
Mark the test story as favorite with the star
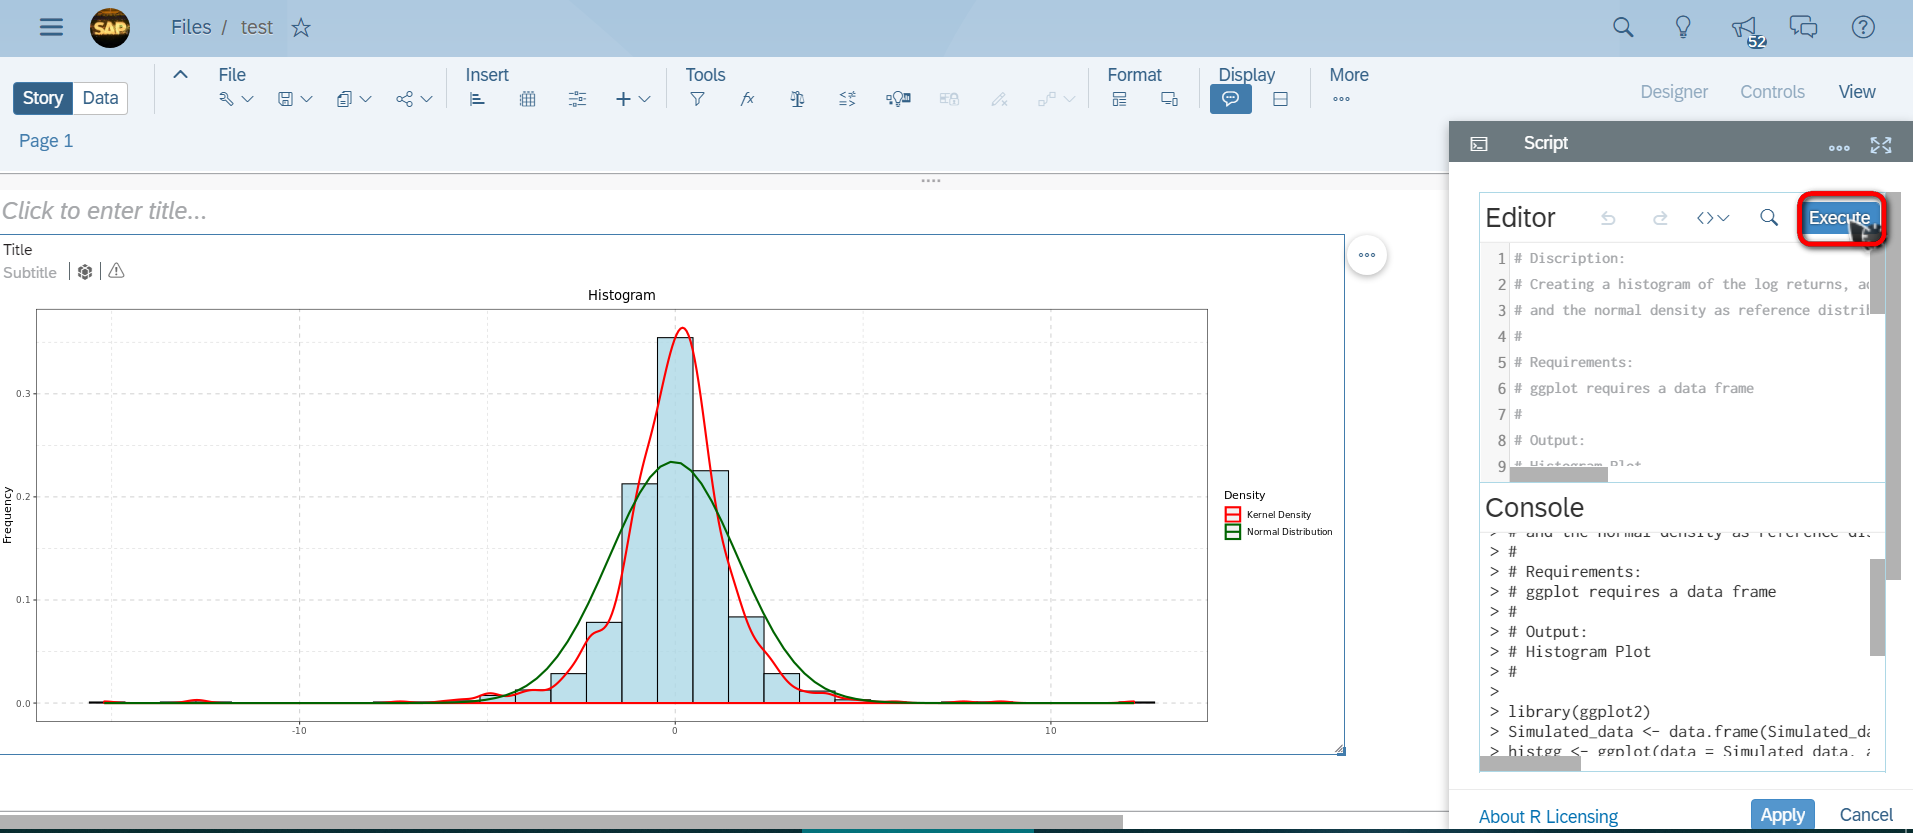[301, 28]
